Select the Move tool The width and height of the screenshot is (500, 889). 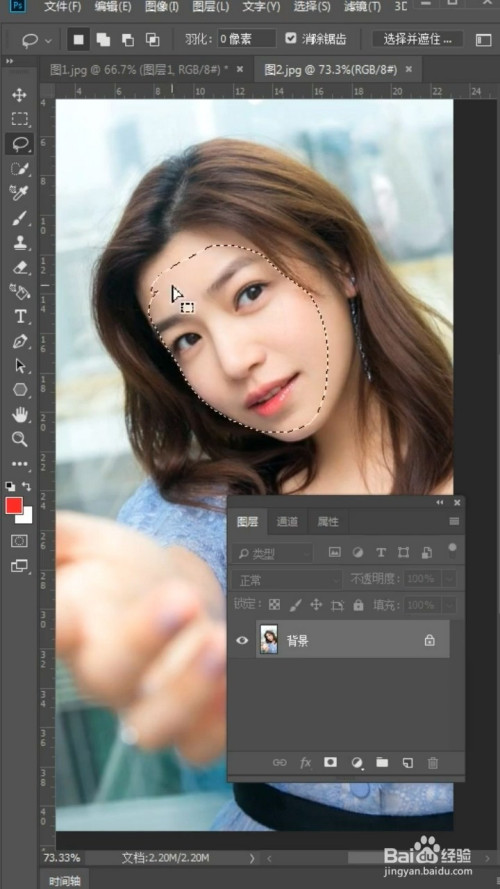click(x=19, y=95)
